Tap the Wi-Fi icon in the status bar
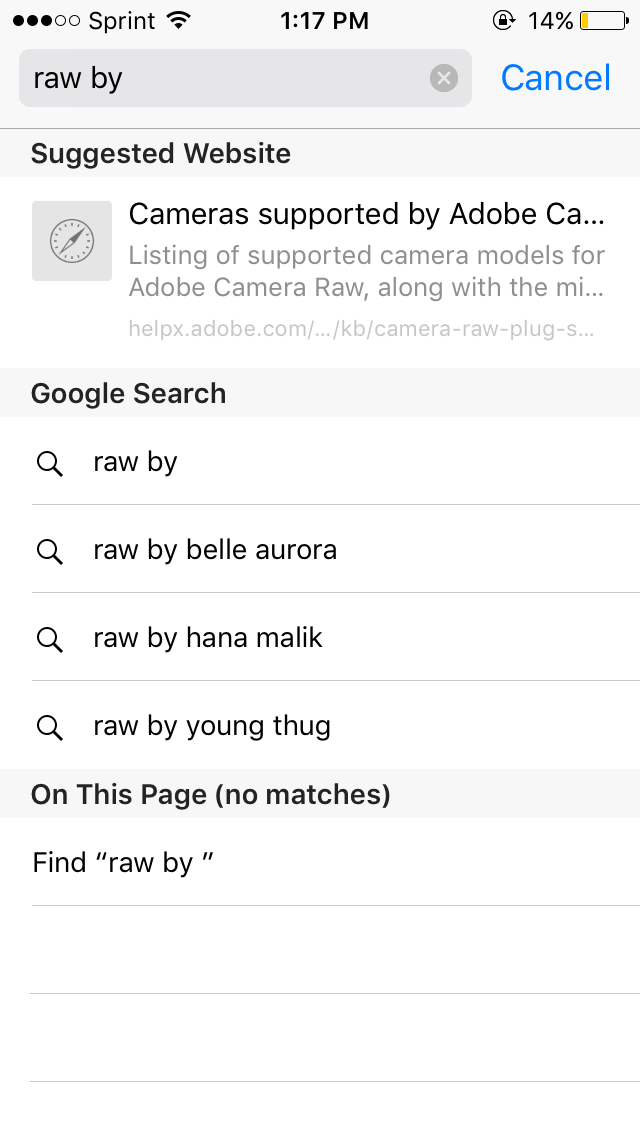640x1136 pixels. [178, 20]
